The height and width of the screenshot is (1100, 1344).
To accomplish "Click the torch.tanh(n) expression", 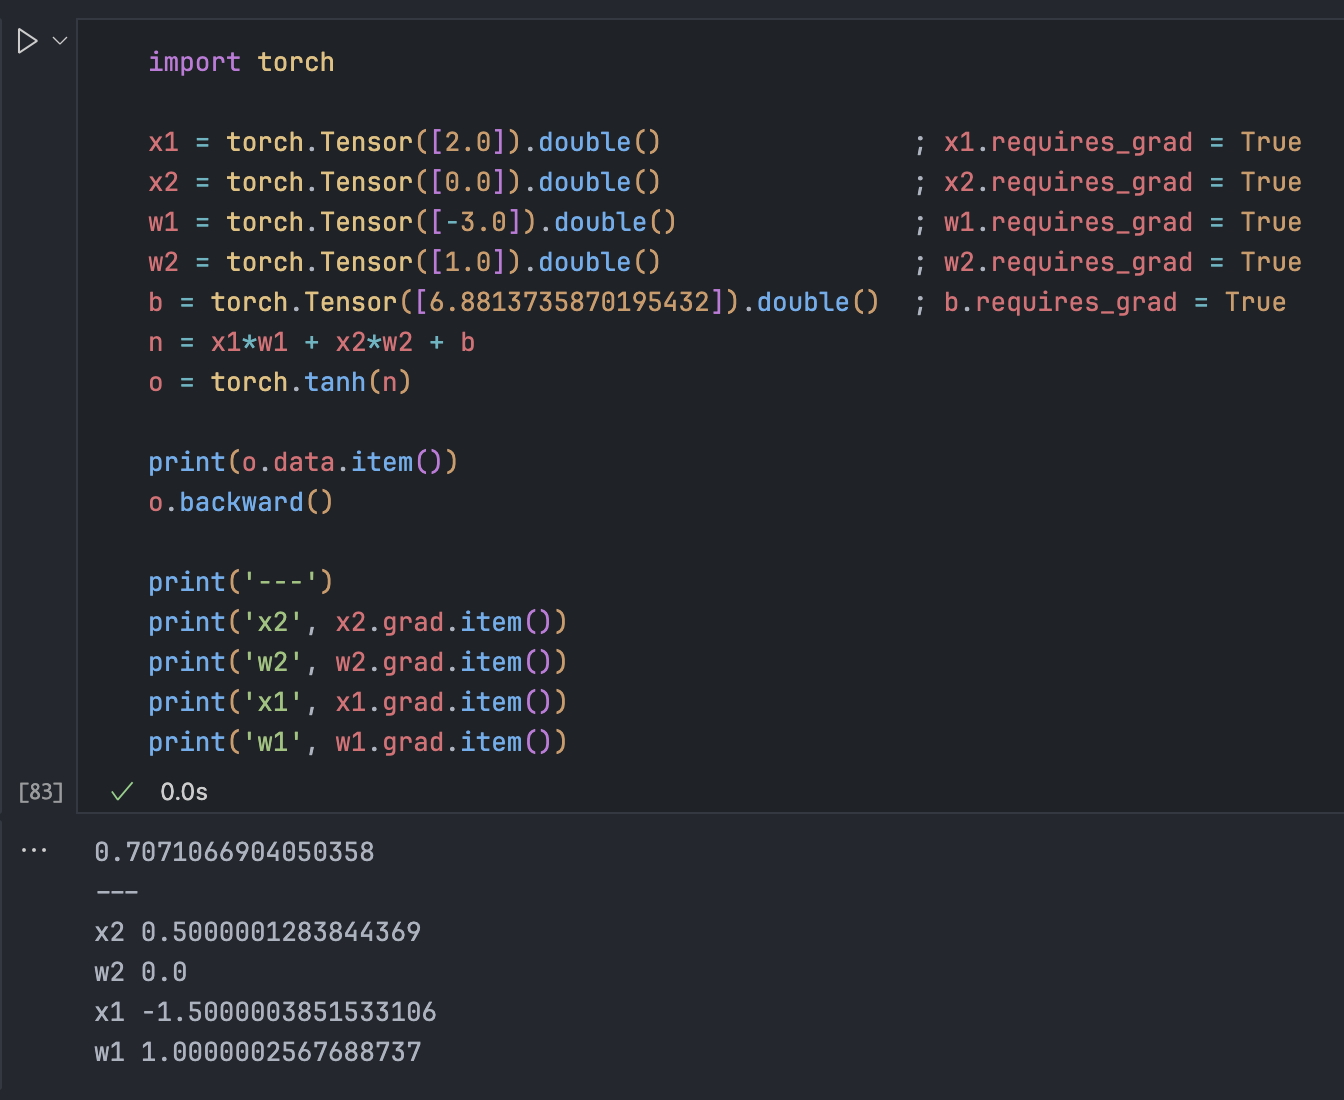I will pos(310,382).
